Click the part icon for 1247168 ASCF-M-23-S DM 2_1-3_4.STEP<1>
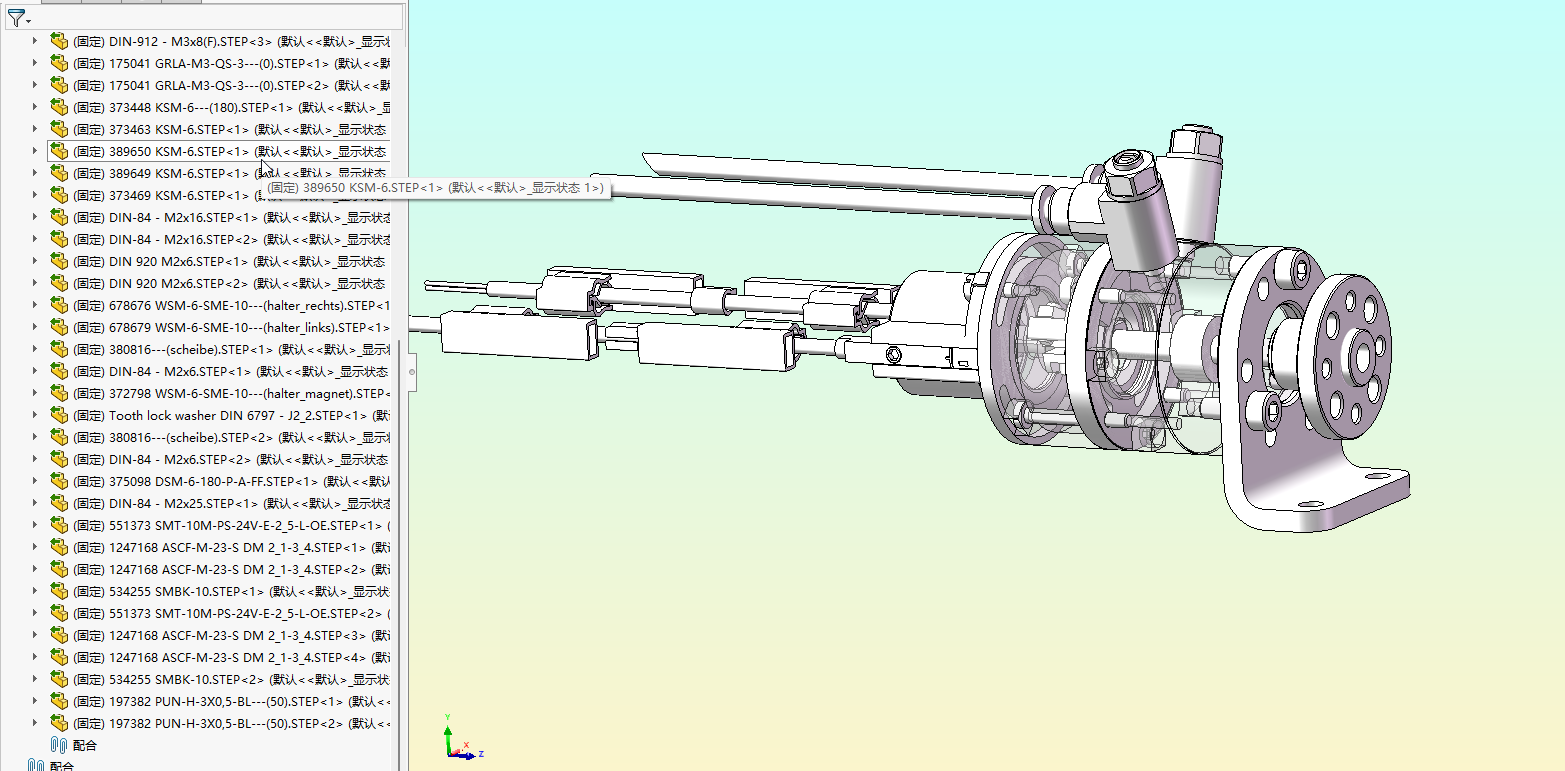This screenshot has width=1565, height=771. pyautogui.click(x=59, y=547)
